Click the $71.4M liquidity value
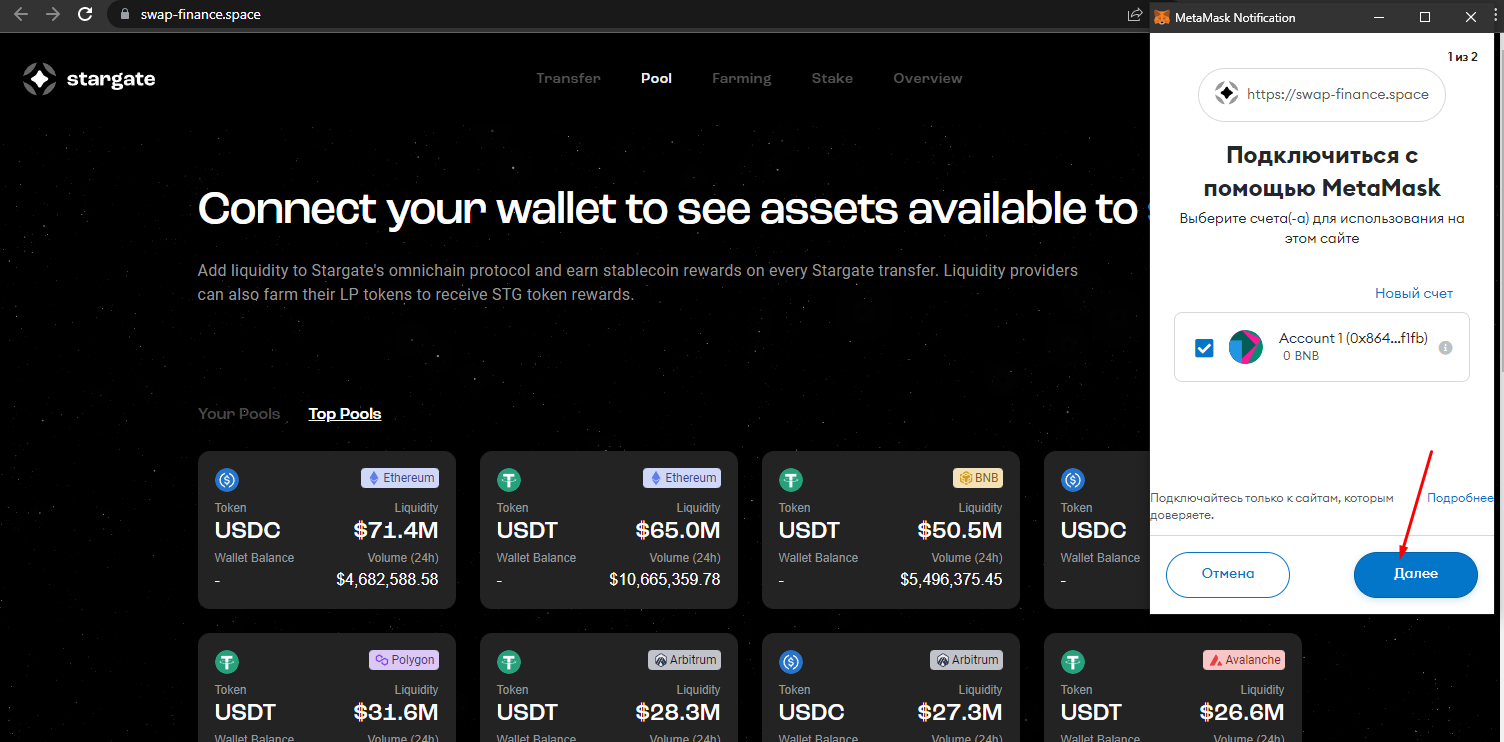1504x742 pixels. click(396, 531)
